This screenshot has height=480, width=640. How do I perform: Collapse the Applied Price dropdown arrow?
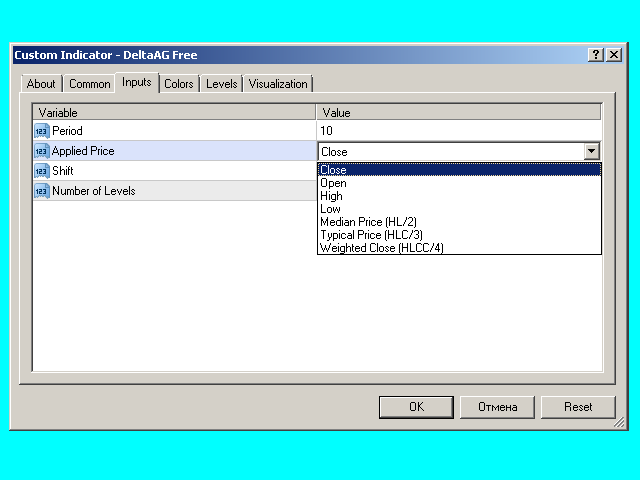[x=592, y=151]
